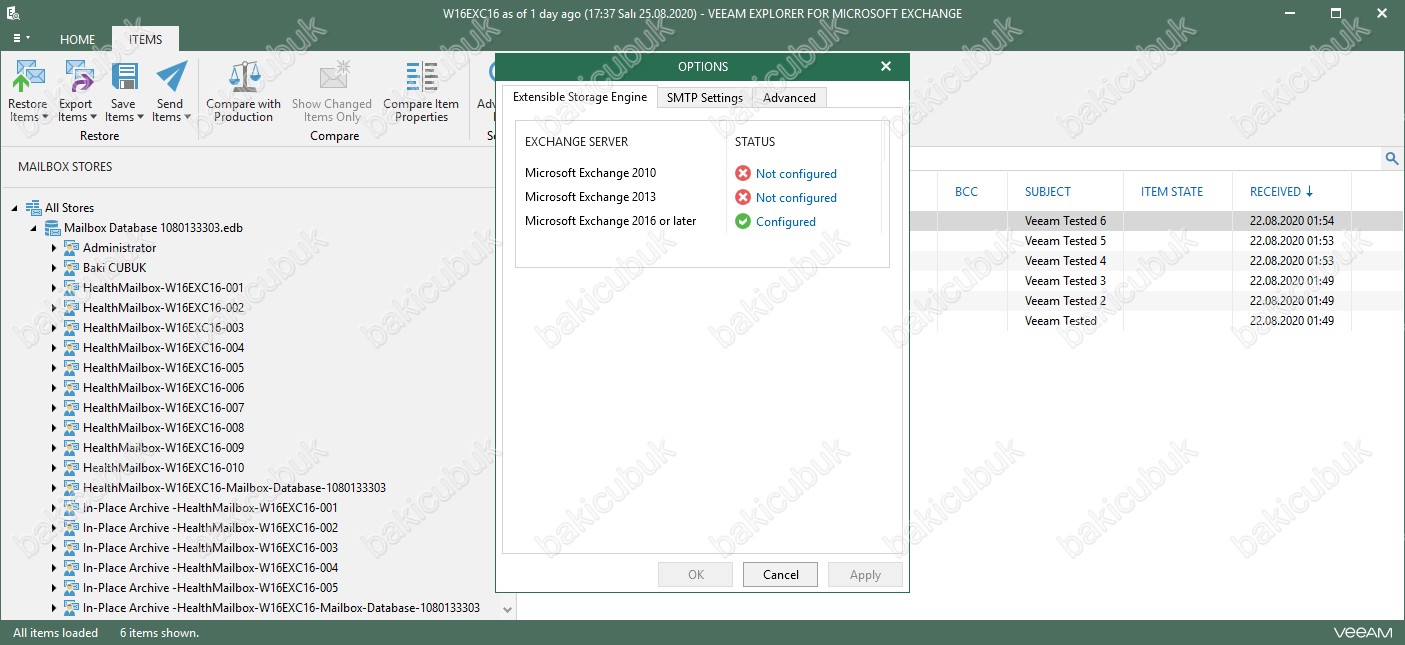The height and width of the screenshot is (645, 1405).
Task: Select HealthMailbox-W16EXC16-003 in tree
Action: [163, 328]
